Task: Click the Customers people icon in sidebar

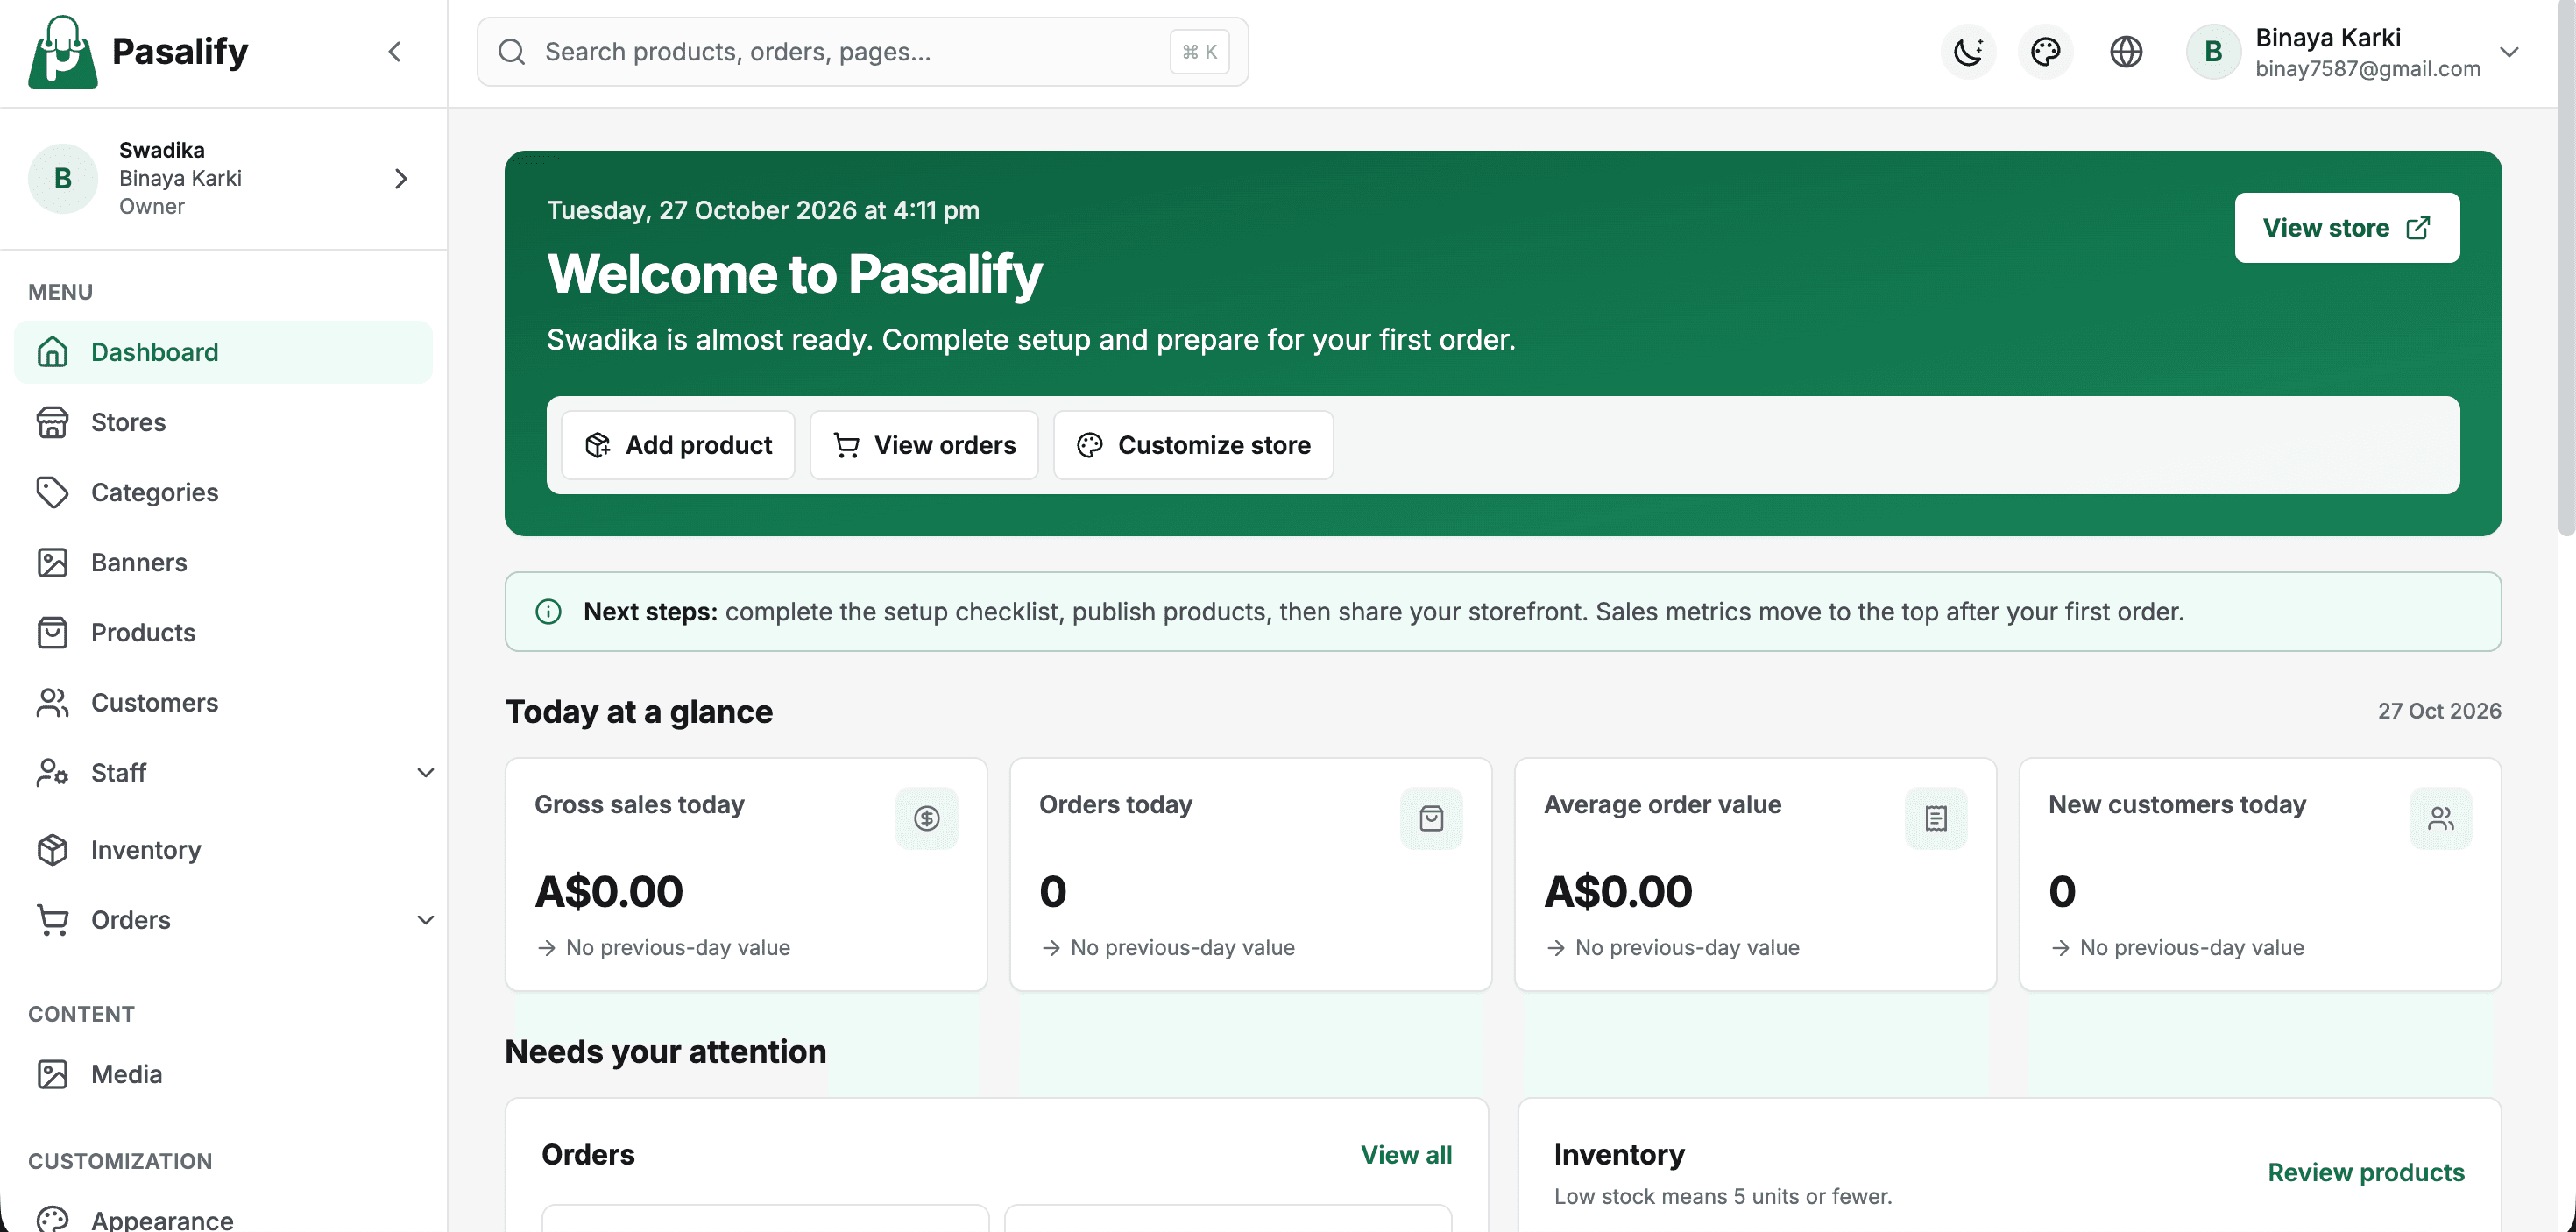Action: 52,702
